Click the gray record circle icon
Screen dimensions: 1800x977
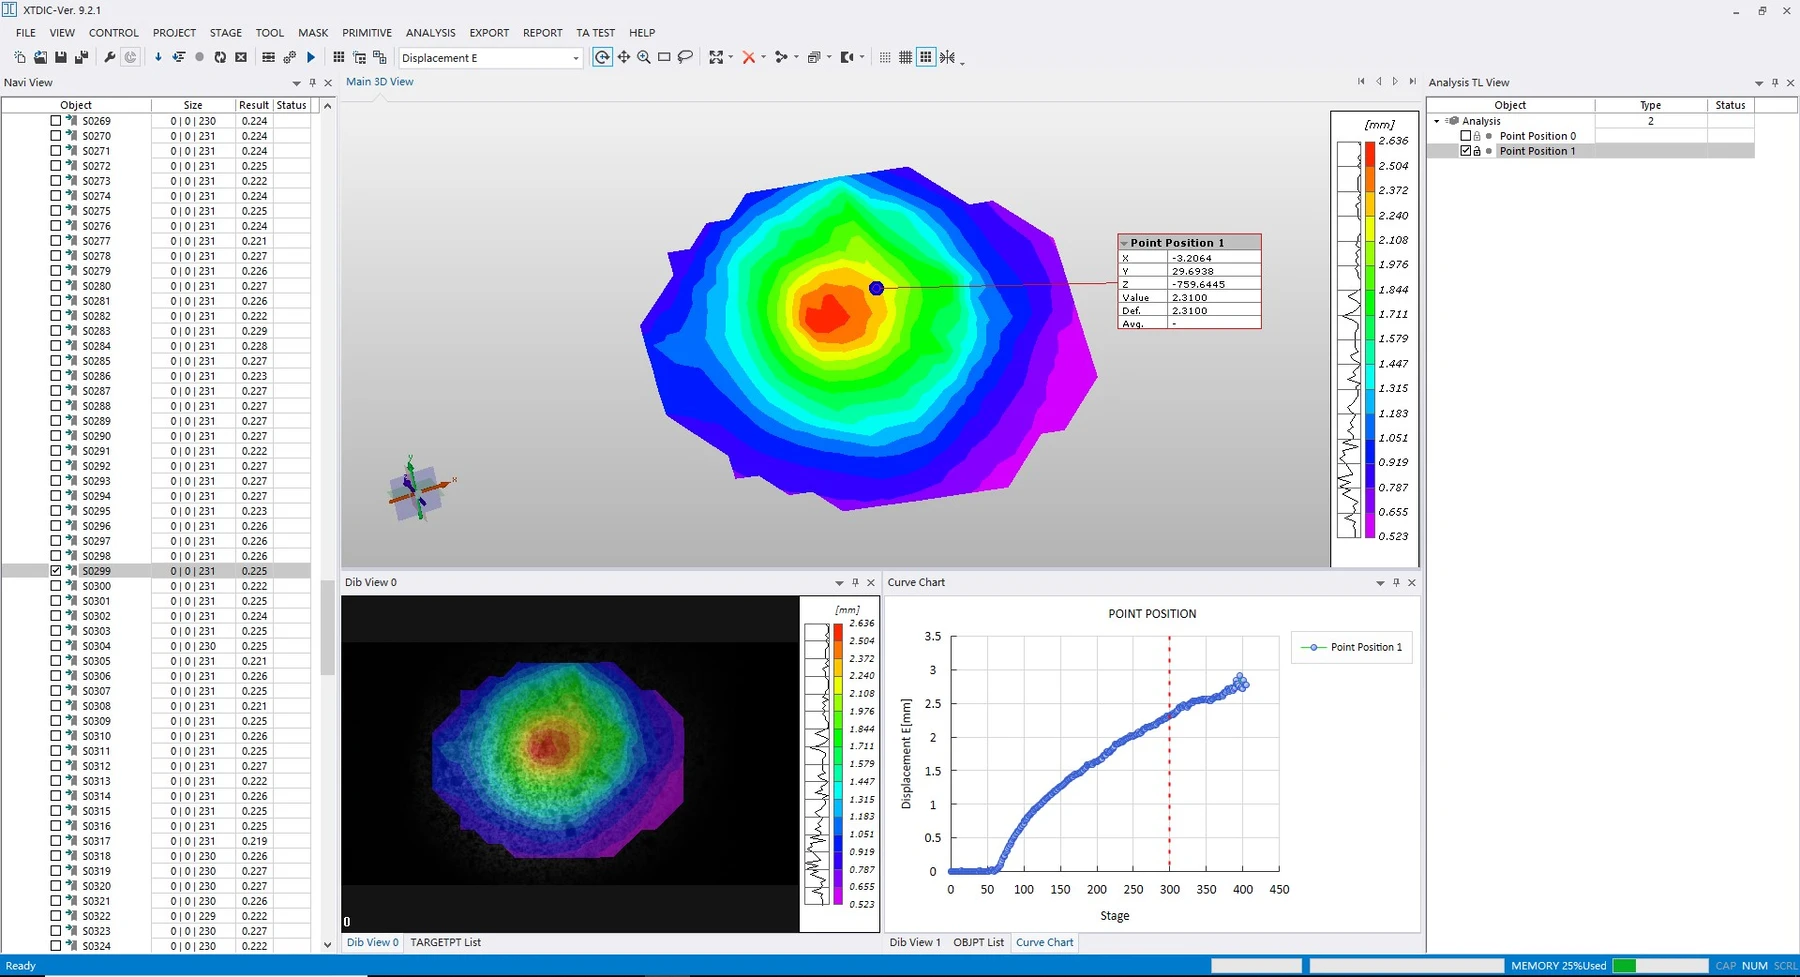pos(199,58)
